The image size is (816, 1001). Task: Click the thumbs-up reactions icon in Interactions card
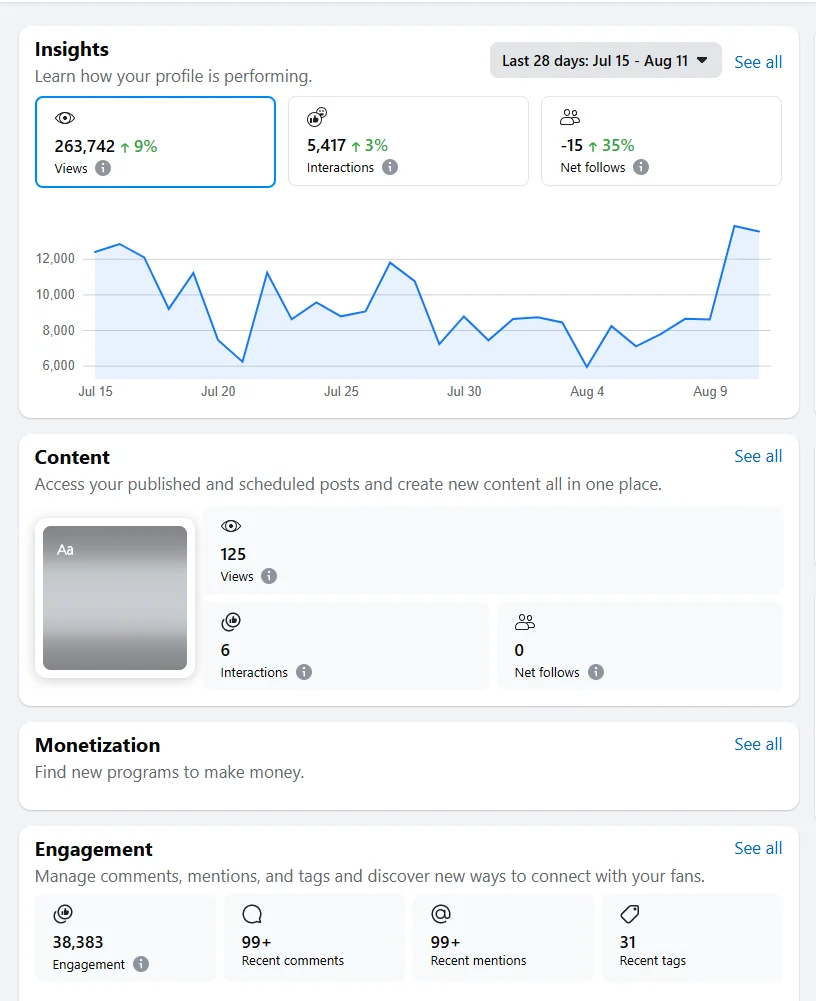(317, 117)
